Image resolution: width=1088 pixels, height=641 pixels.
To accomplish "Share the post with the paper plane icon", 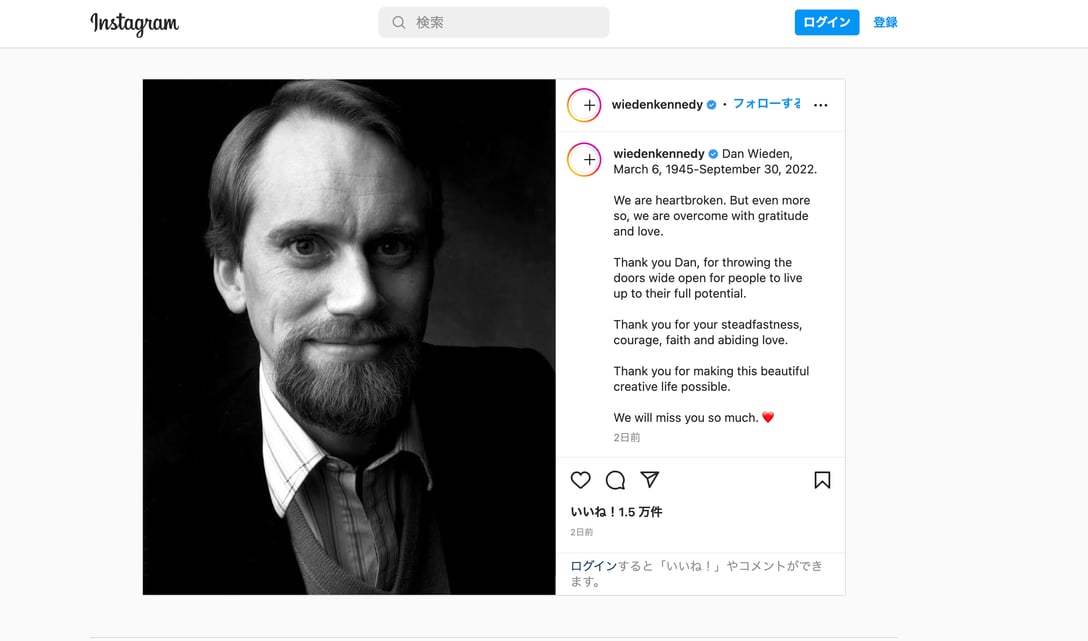I will point(650,480).
